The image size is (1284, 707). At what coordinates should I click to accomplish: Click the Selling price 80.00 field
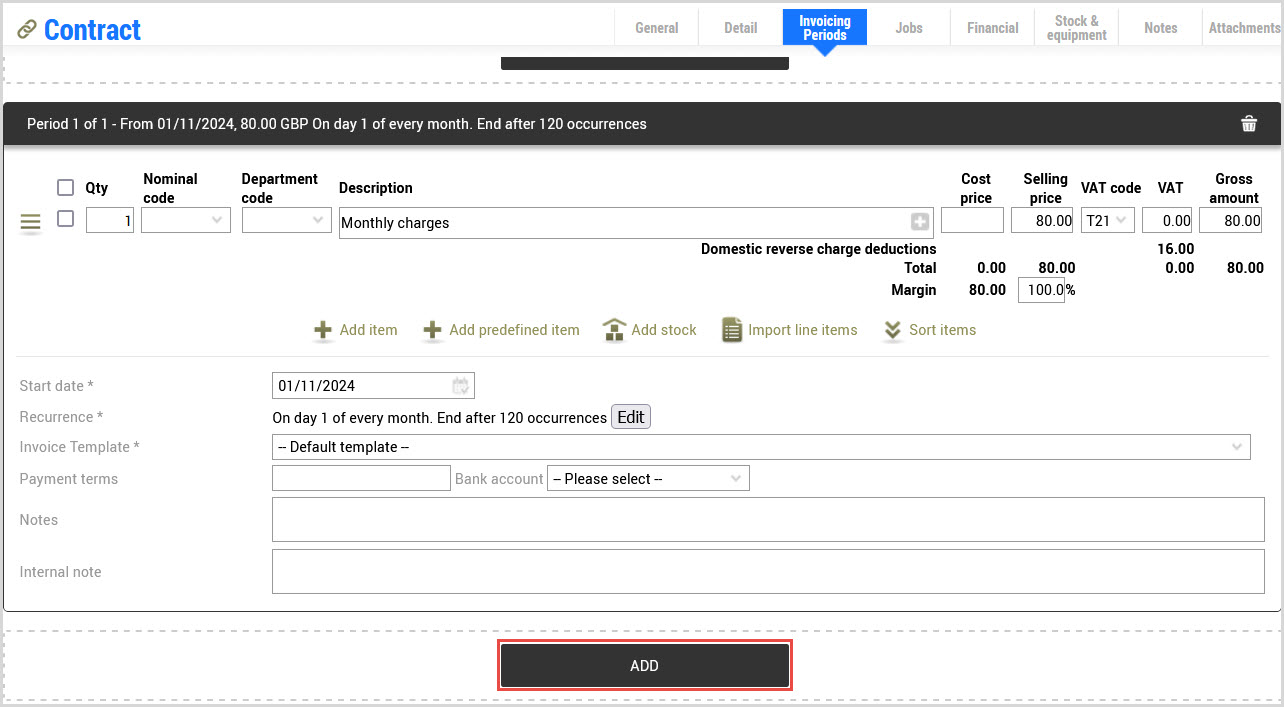1042,220
